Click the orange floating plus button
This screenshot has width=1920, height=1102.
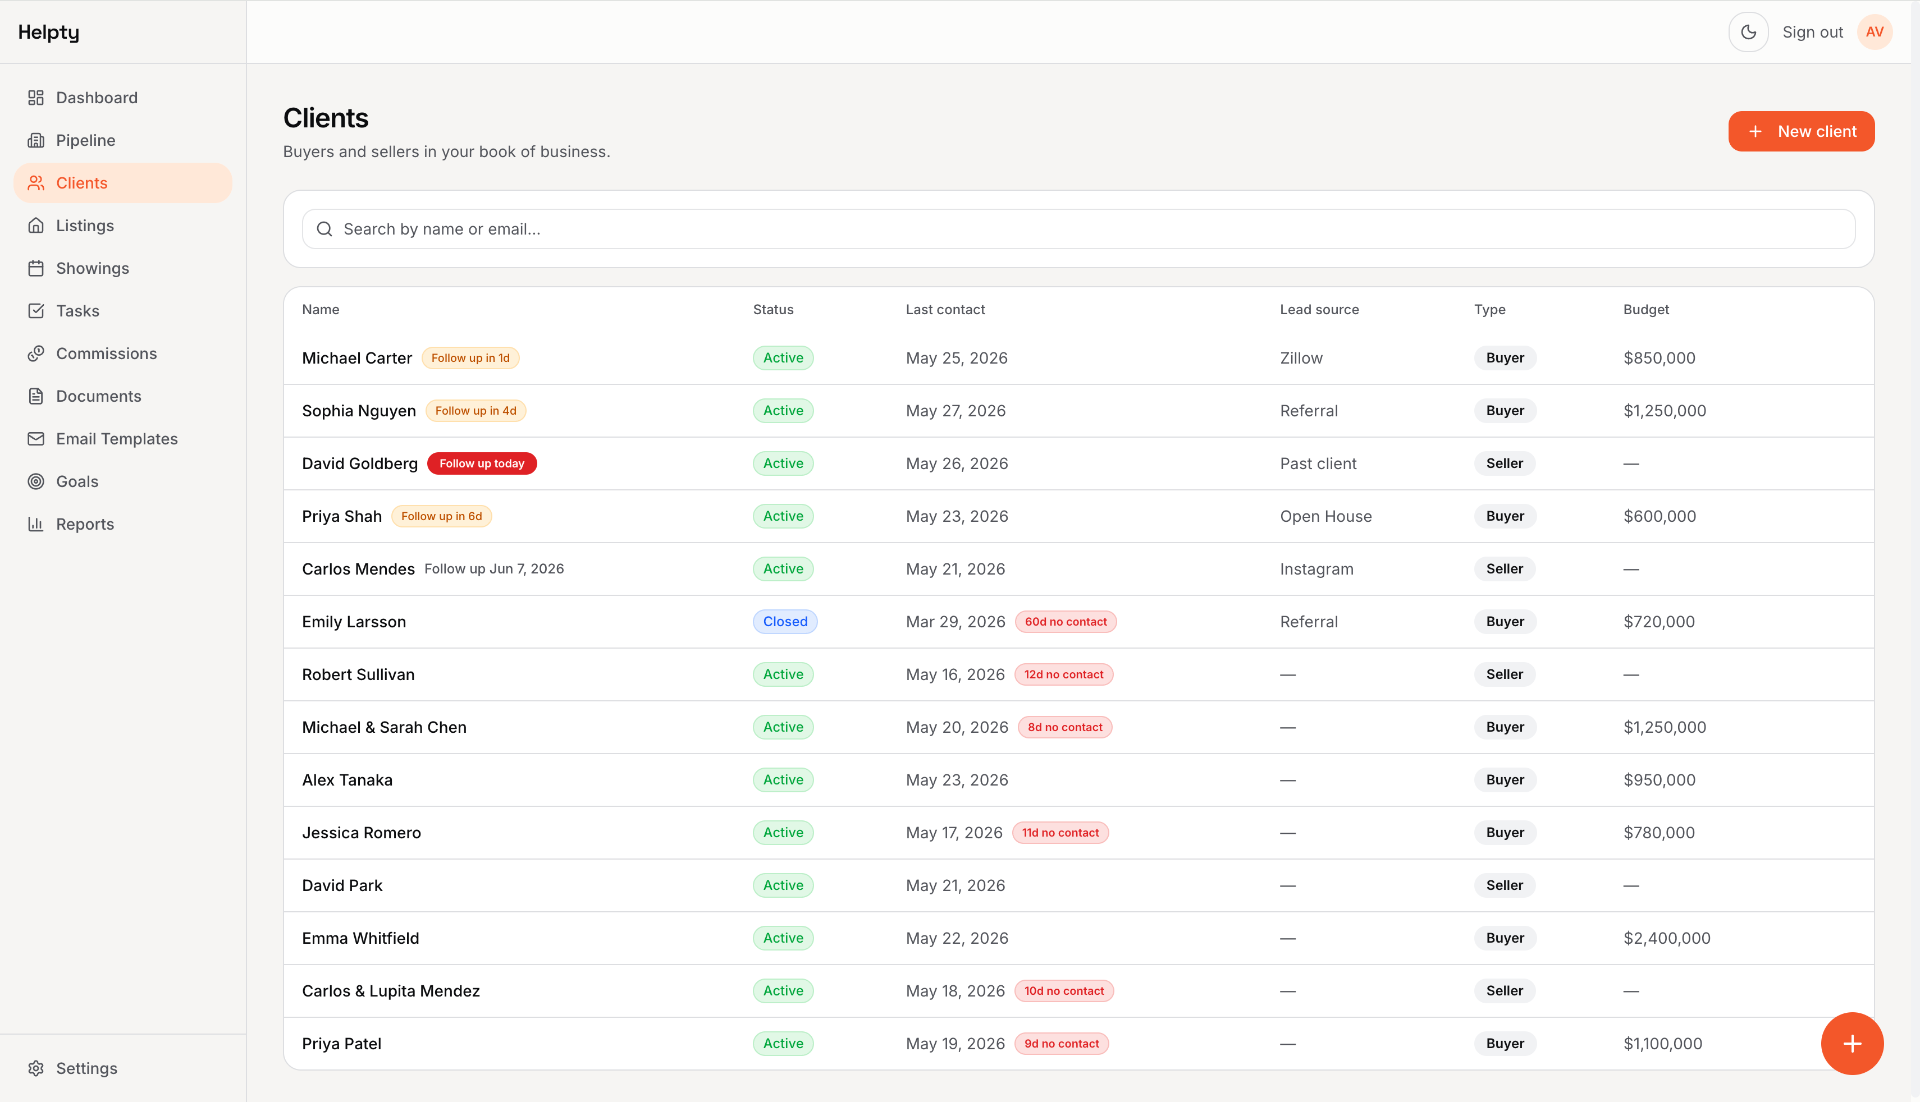(x=1852, y=1043)
